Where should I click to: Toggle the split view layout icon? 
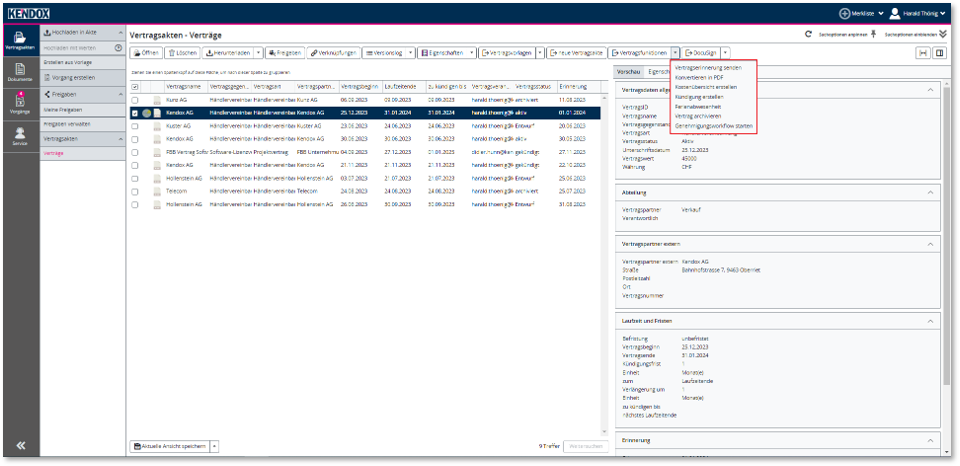tap(940, 53)
